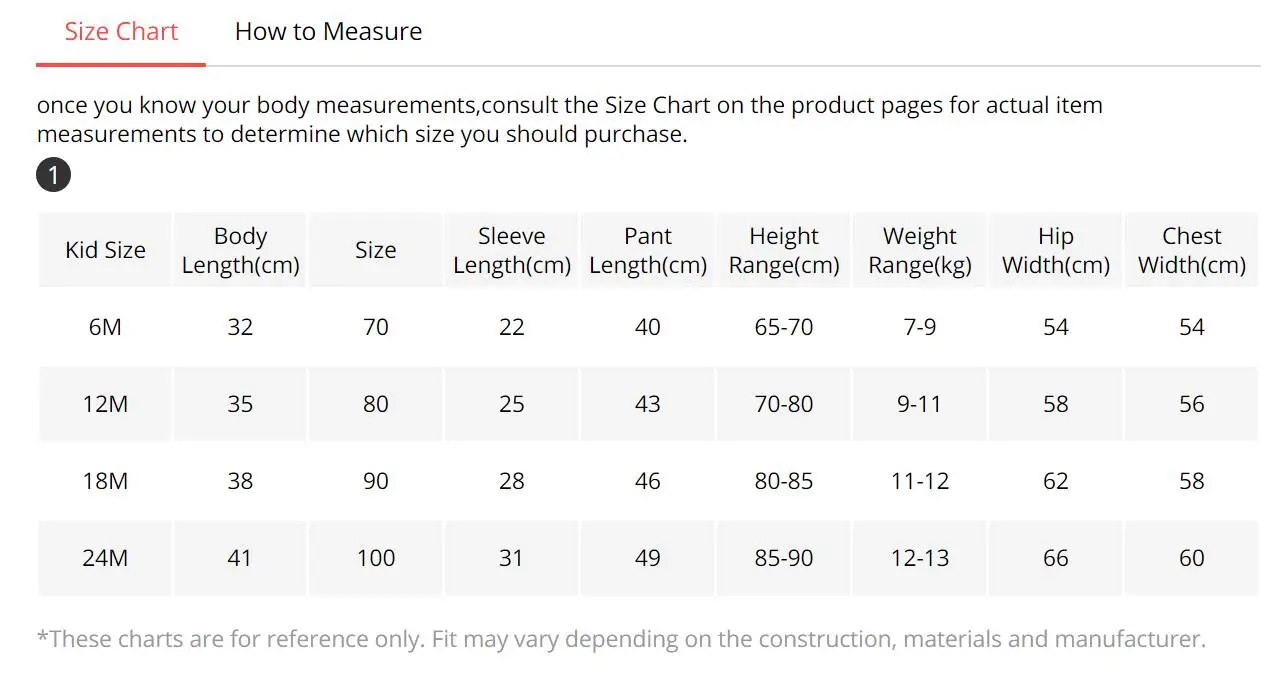This screenshot has width=1286, height=673.
Task: Click the Weight Range(kg) header
Action: (920, 250)
